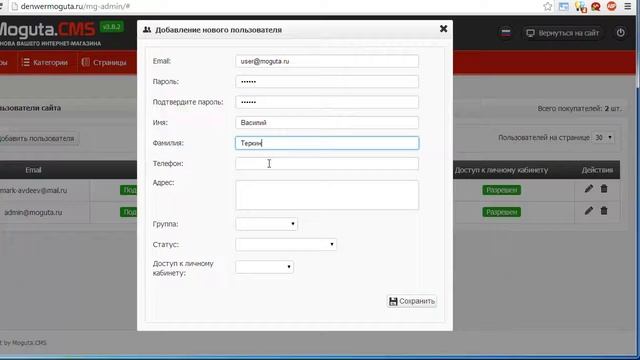The width and height of the screenshot is (640, 360).
Task: Click the Телефон input field
Action: point(327,164)
